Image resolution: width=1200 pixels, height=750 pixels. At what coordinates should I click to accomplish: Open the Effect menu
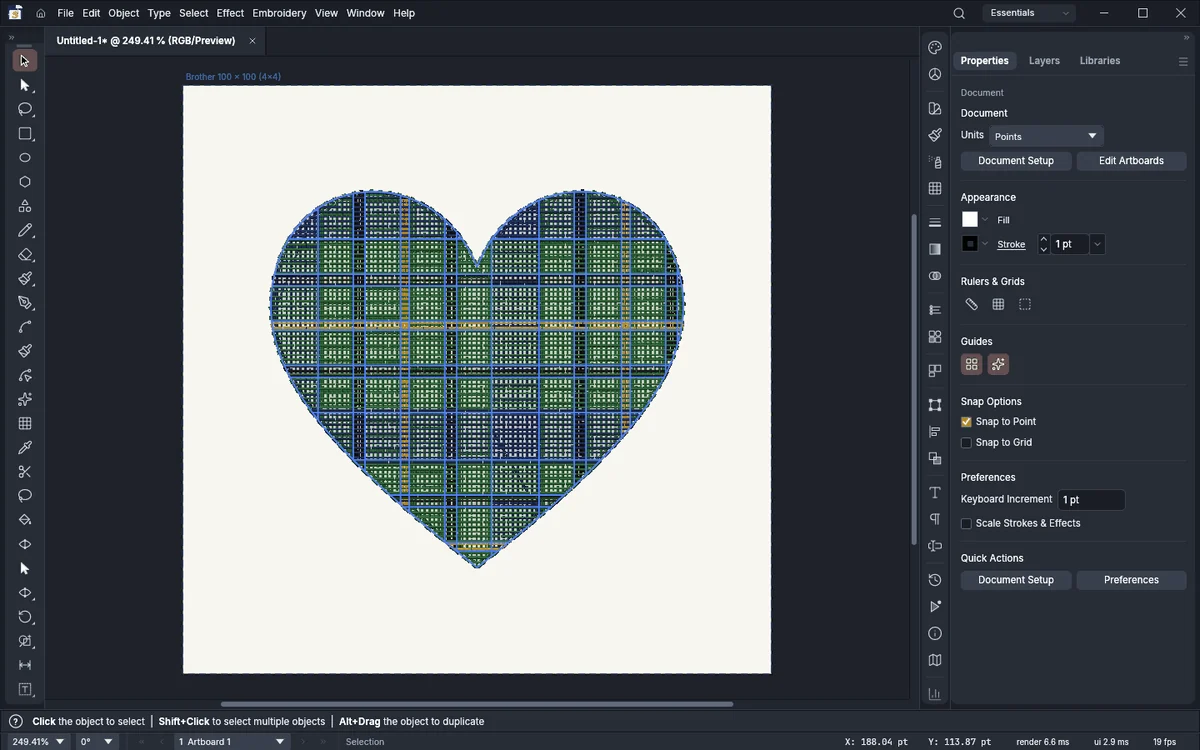[230, 13]
